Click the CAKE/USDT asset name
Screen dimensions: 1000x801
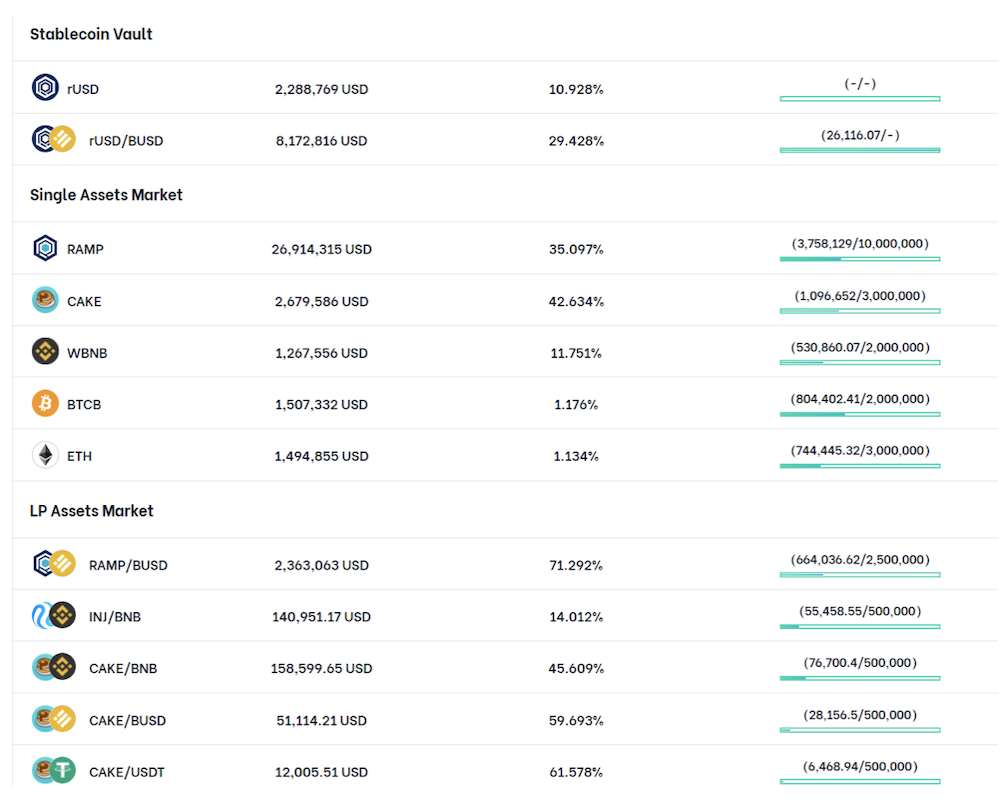pos(126,772)
